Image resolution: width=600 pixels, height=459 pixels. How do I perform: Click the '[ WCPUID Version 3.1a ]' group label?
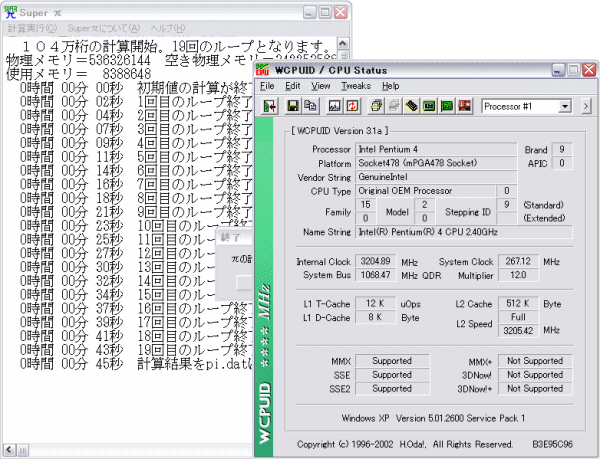339,131
